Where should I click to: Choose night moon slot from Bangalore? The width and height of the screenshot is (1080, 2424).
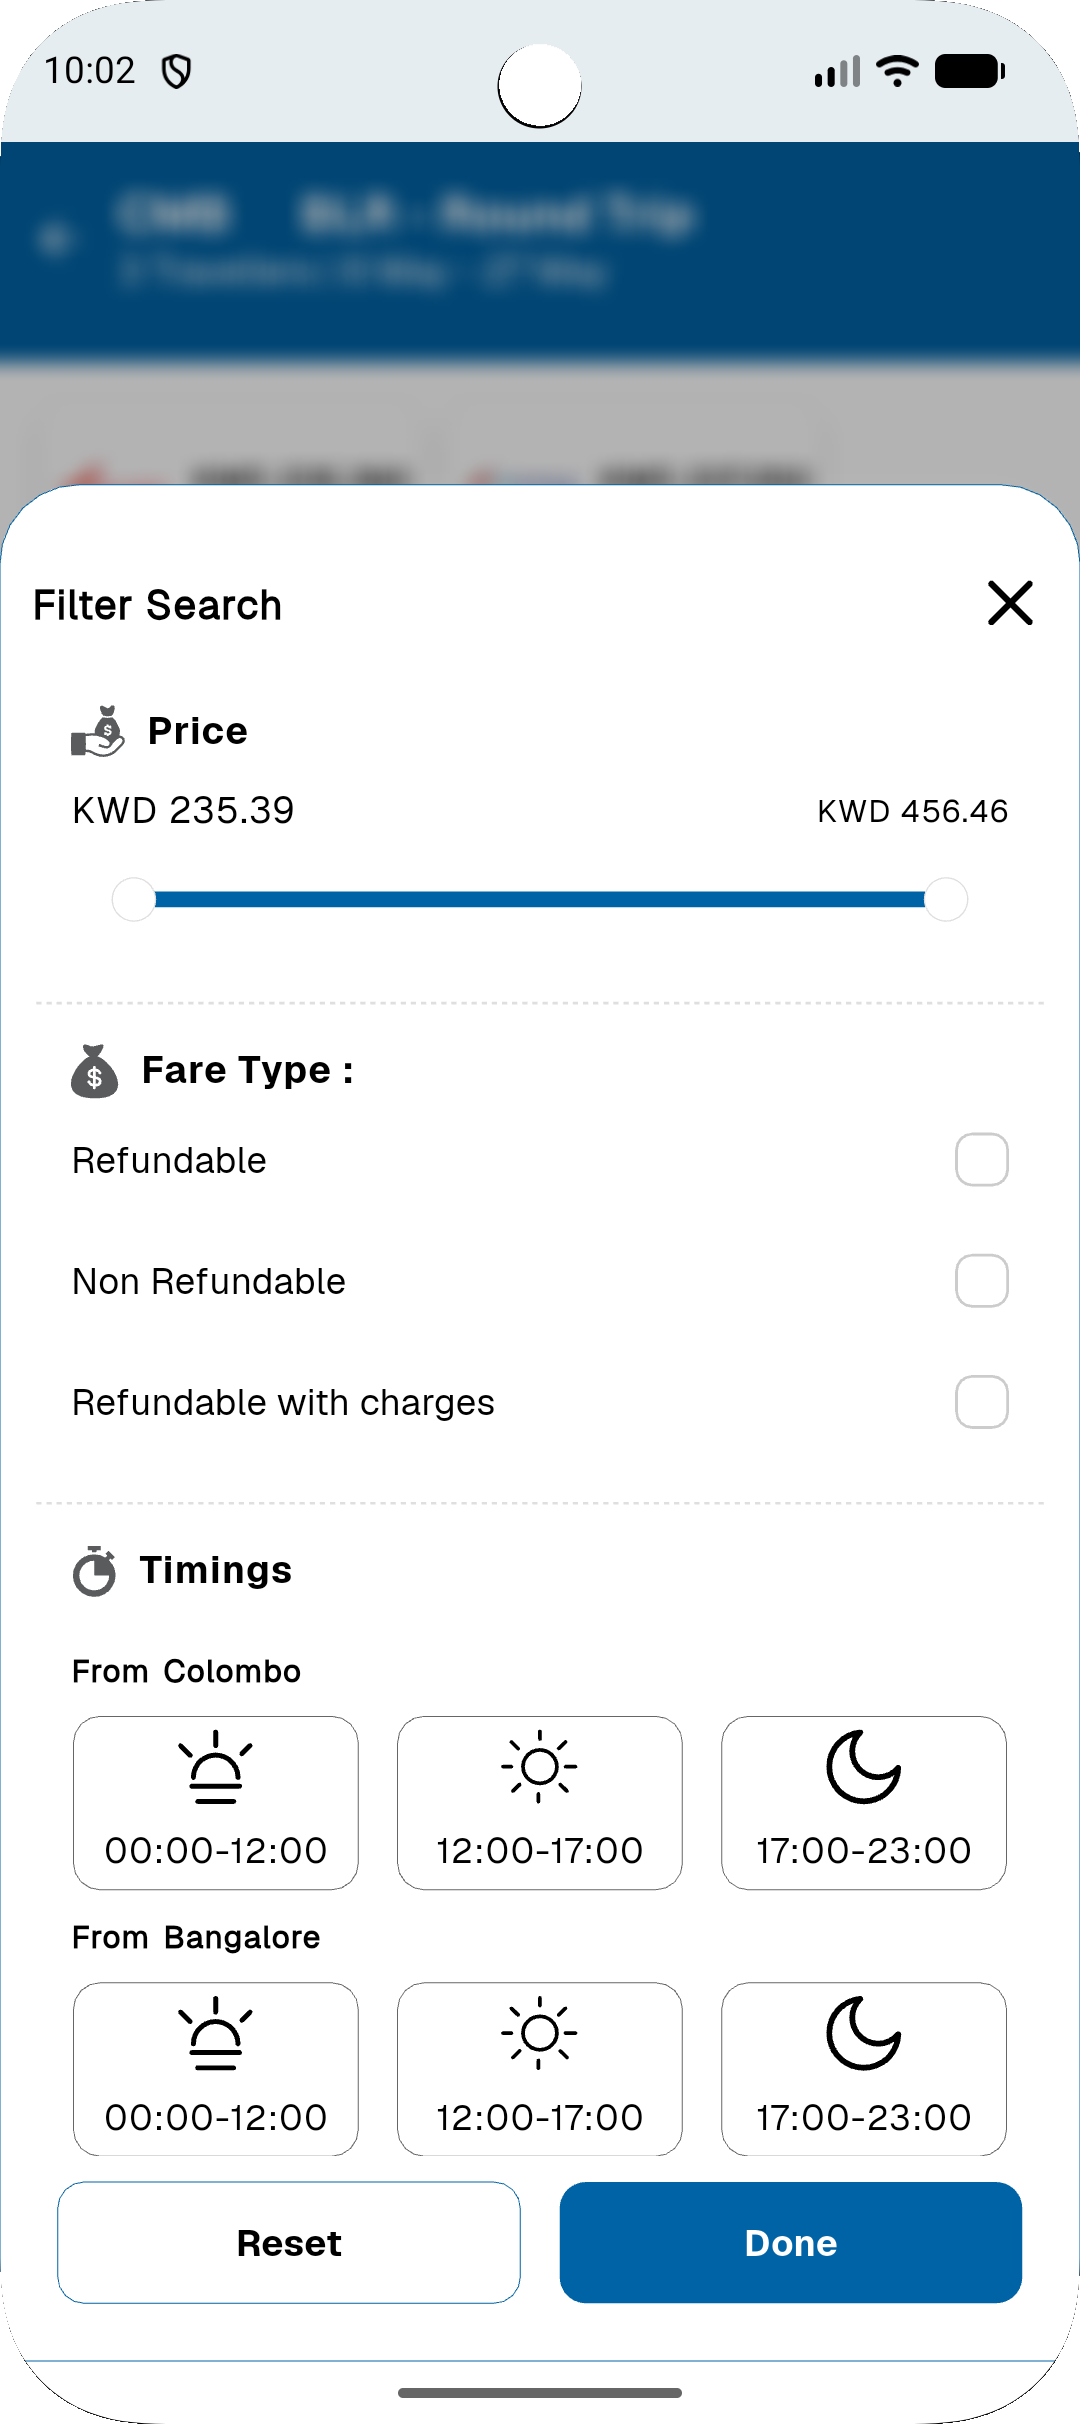coord(864,2069)
